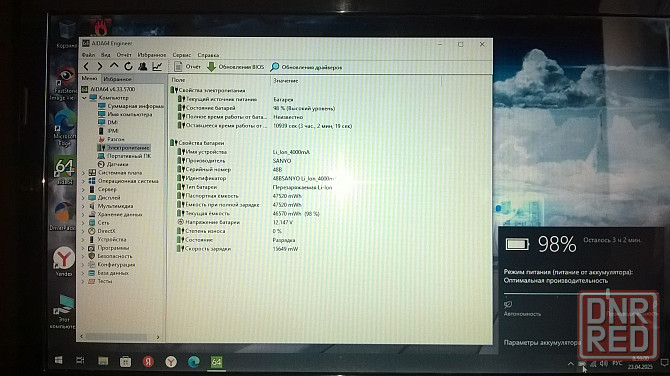Screen dimensions: 670x376
Task: Open the Отчет menu in menu bar
Action: click(124, 55)
